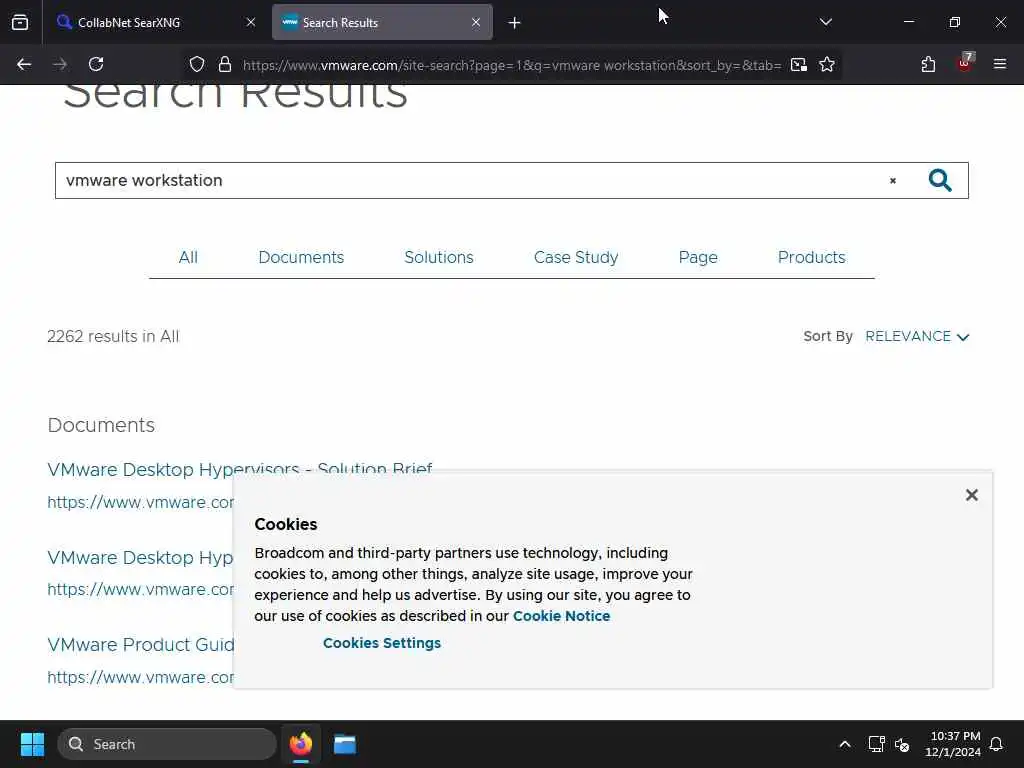
Task: Open the notifications bell icon
Action: pos(997,744)
